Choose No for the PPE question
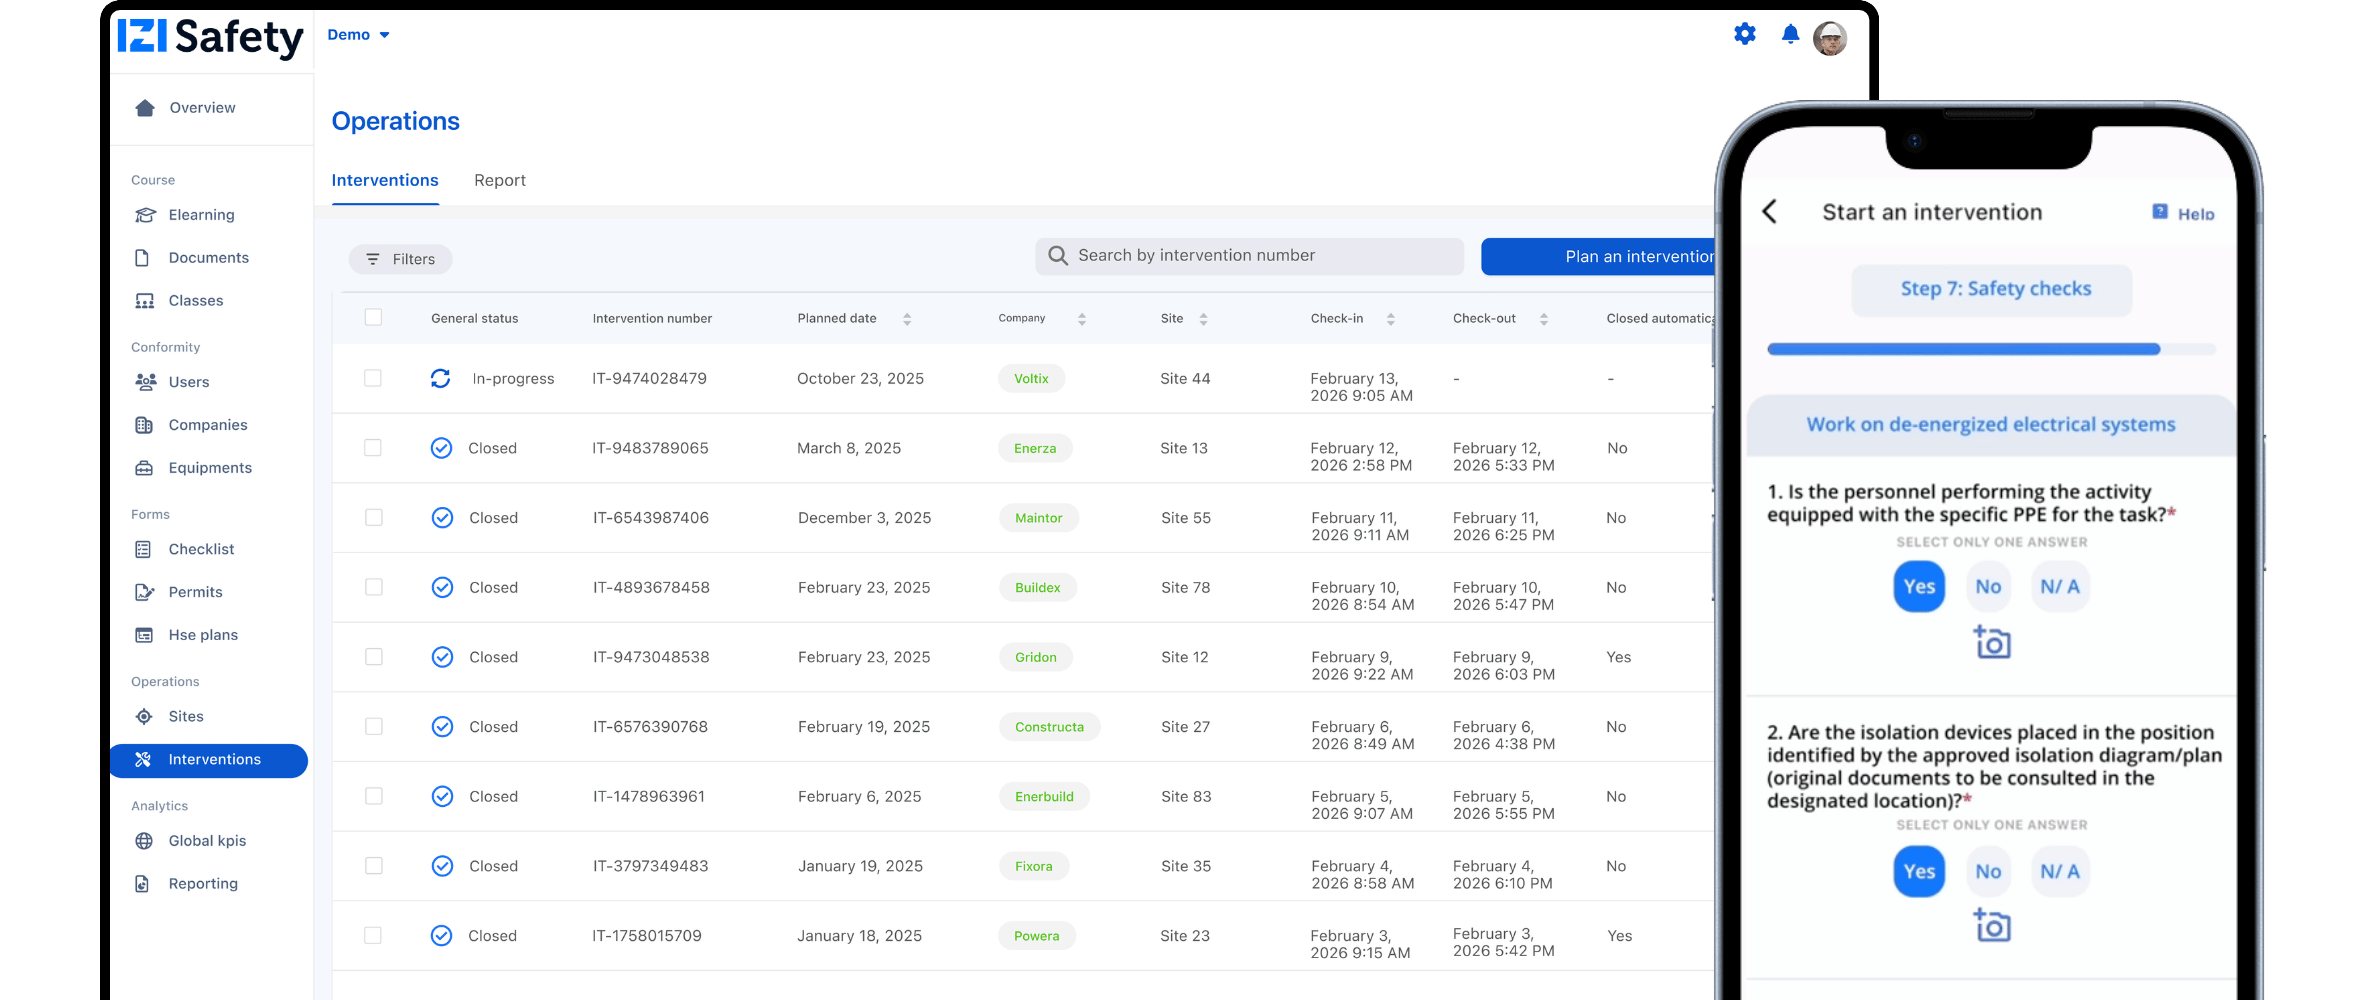Screen dimensions: 2366x1000 [x=1987, y=587]
